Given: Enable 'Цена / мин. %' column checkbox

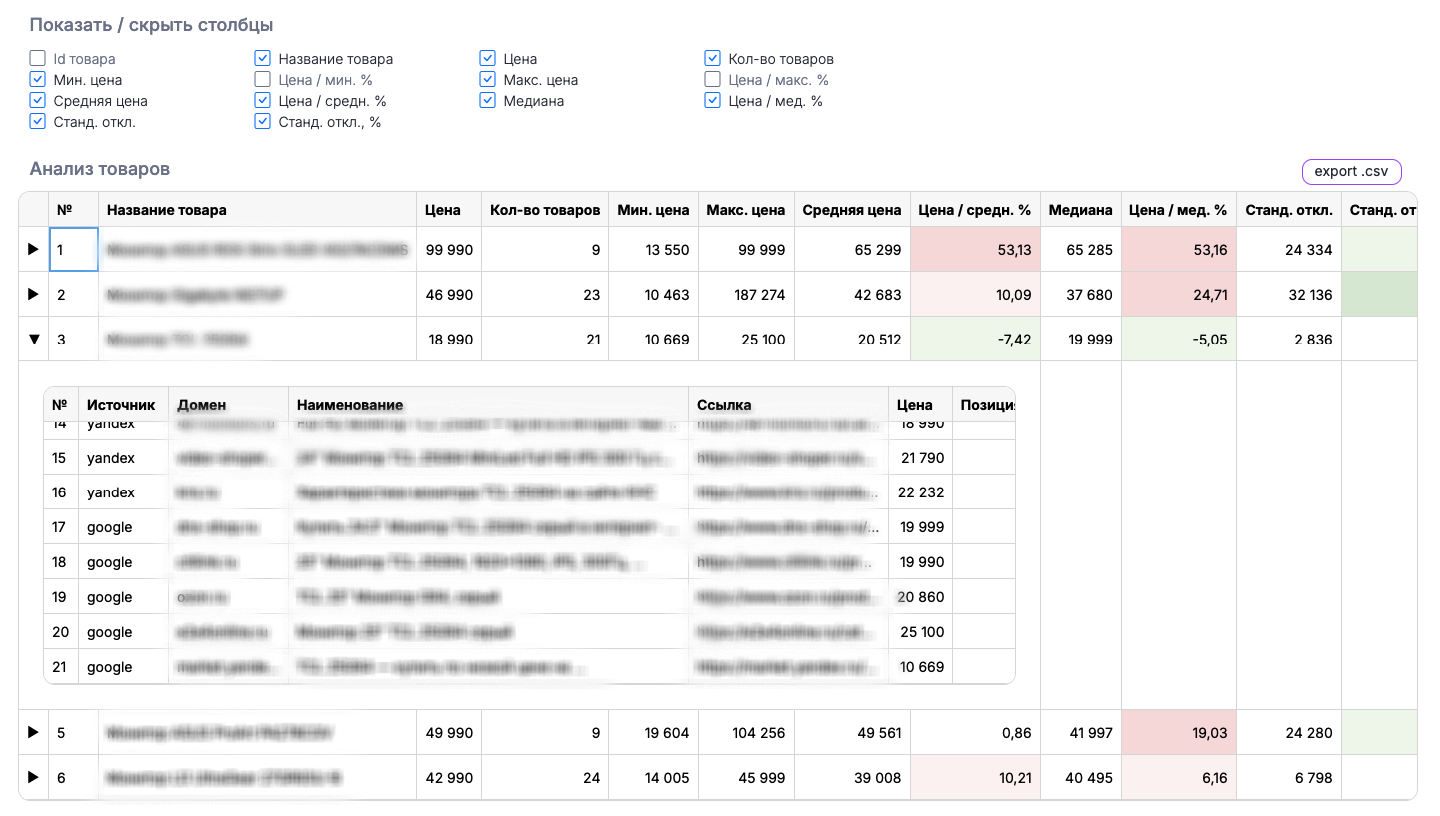Looking at the screenshot, I should click(263, 80).
